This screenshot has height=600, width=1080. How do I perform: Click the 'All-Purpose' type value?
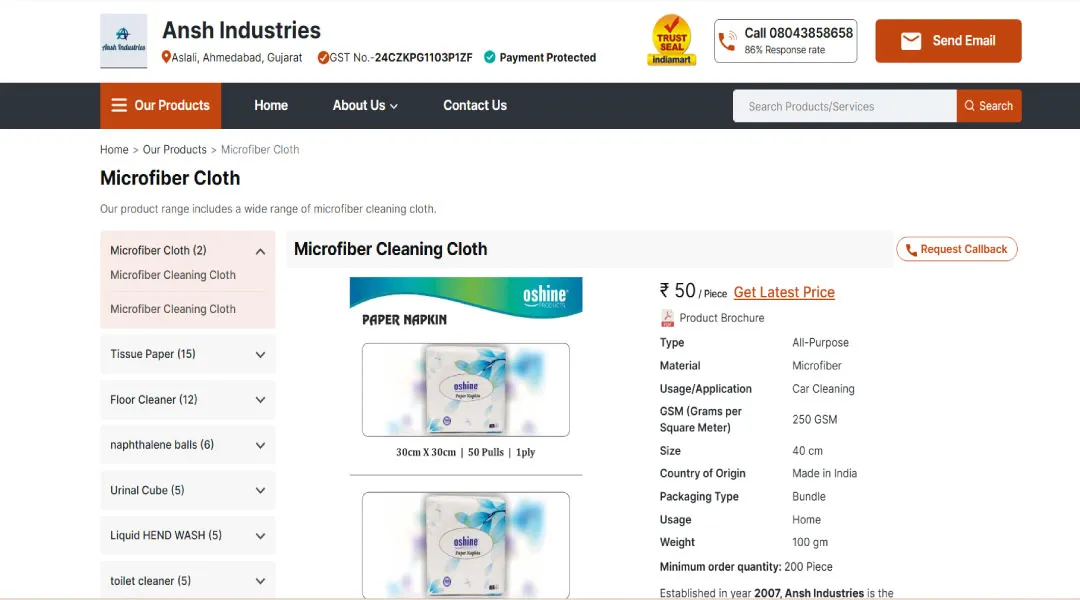click(820, 342)
